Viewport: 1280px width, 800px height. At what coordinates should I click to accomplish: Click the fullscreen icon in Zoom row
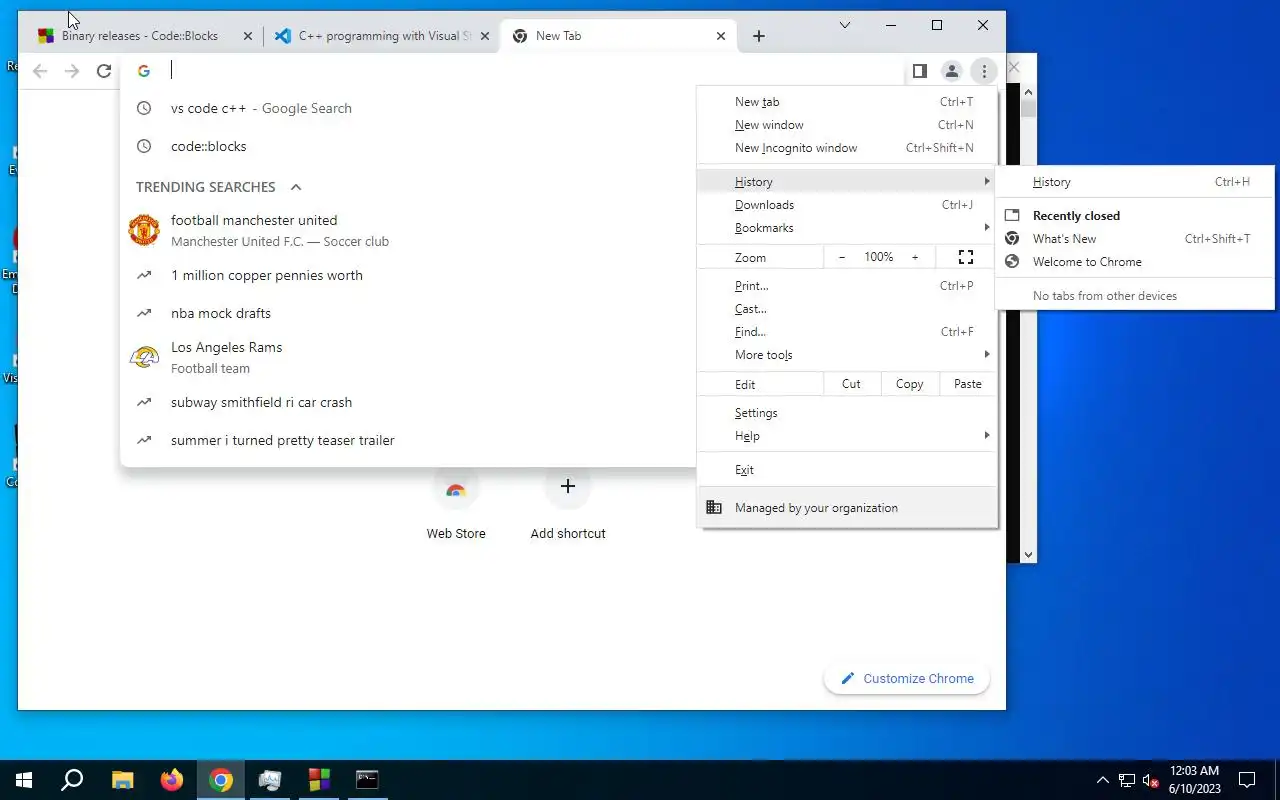pos(966,257)
